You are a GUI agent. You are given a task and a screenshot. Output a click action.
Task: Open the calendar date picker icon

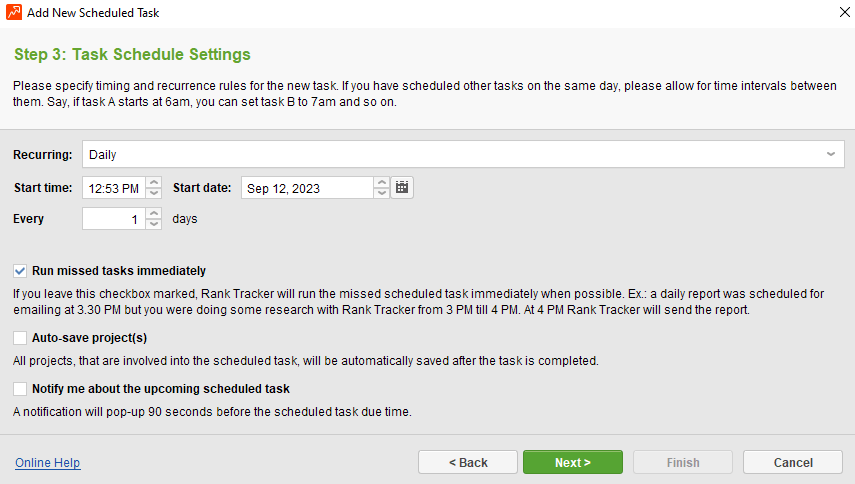pos(402,187)
